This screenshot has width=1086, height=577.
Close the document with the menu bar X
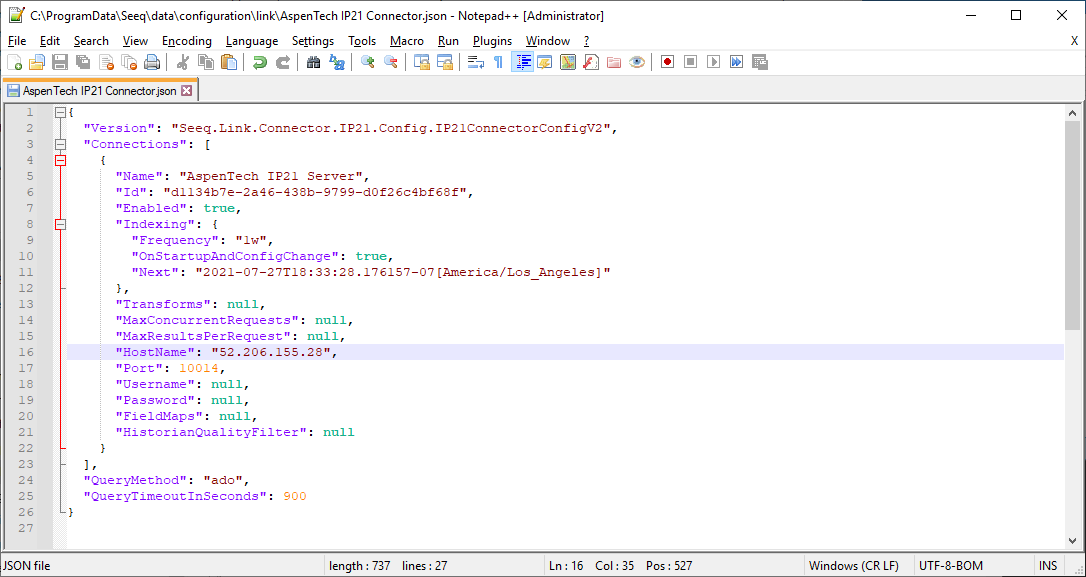(1074, 41)
